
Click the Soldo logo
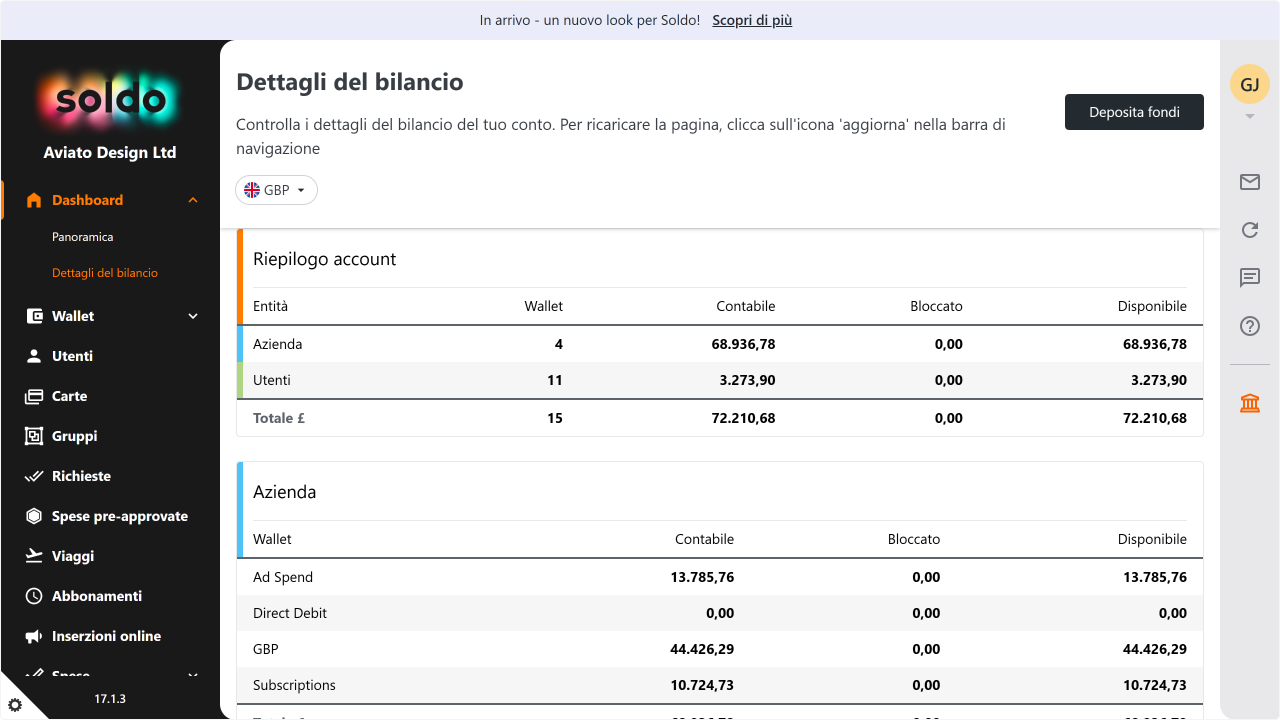point(110,100)
